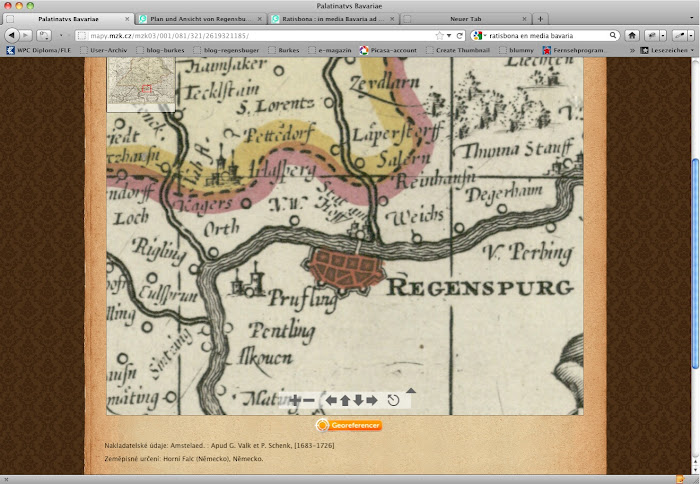Screen dimensions: 700x484
Task: Open the Google search engine selector
Action: pos(479,35)
